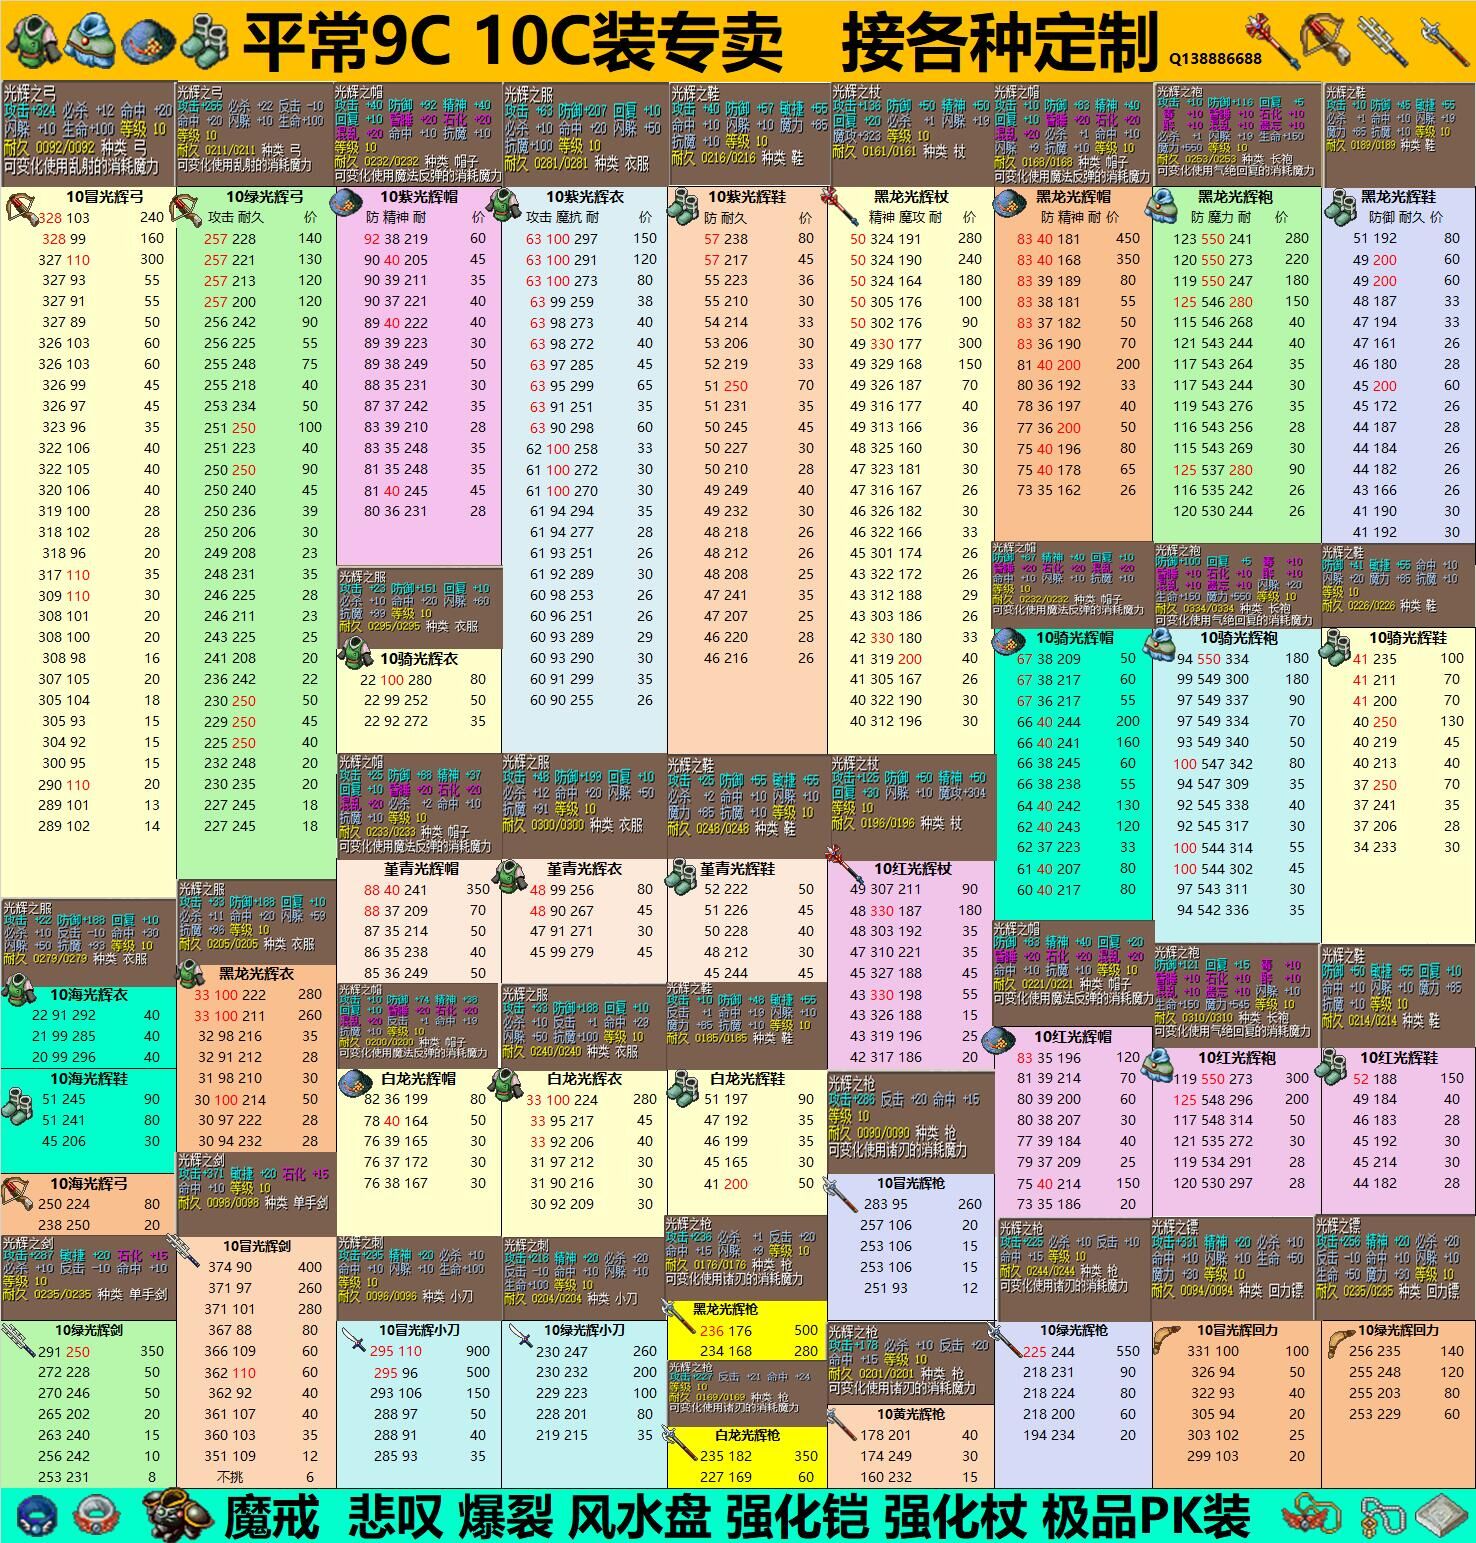Select the 黑龙光辉枪 section header
This screenshot has height=1543, width=1476.
[725, 1309]
